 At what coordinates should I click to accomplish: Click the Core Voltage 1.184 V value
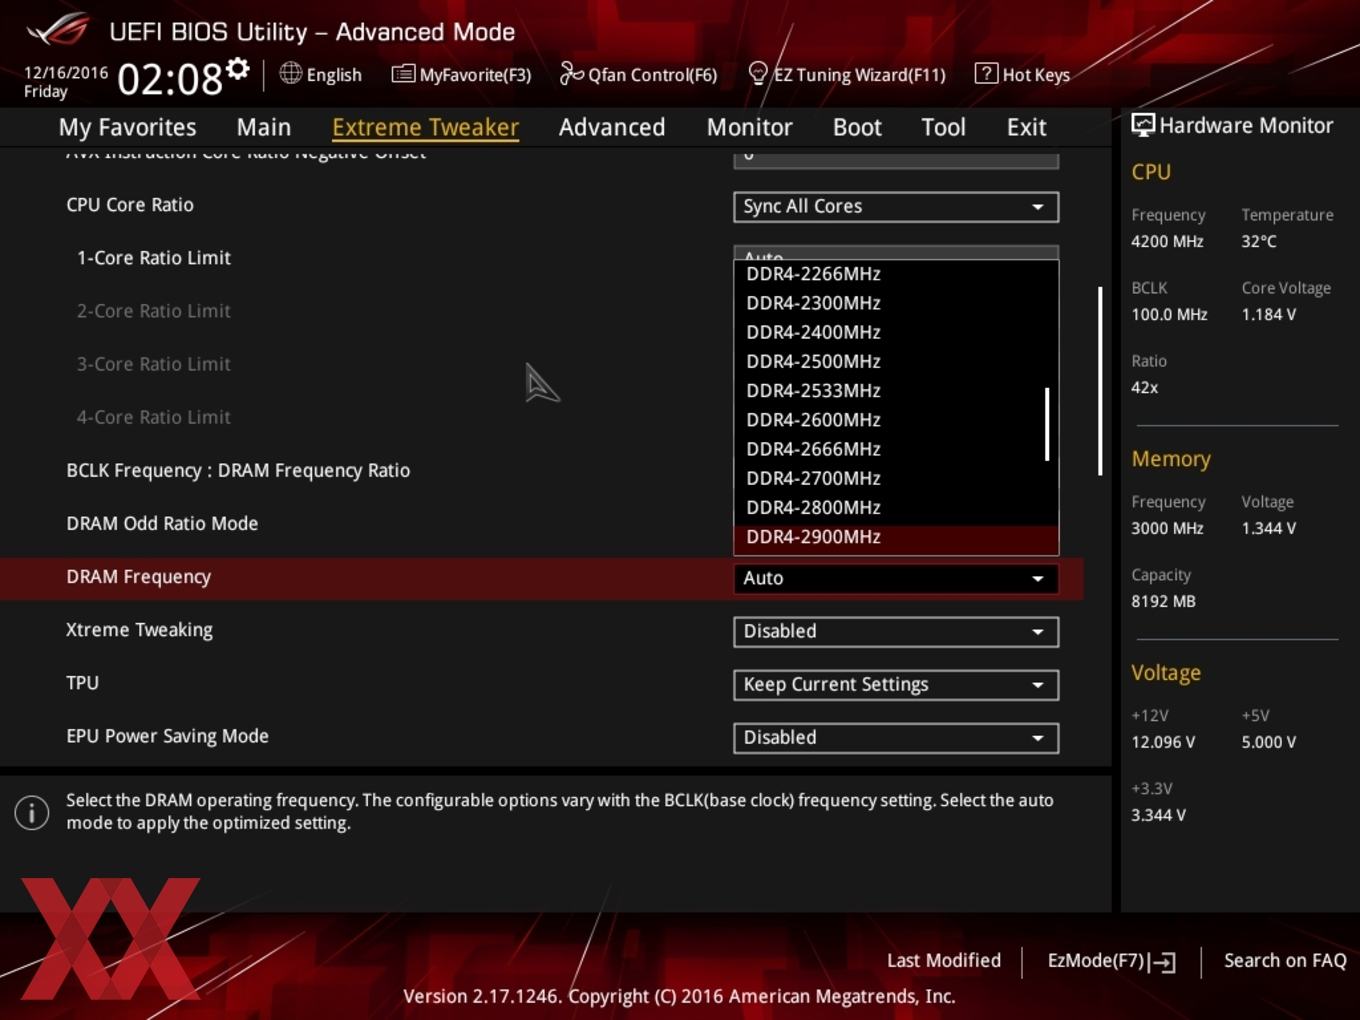click(1268, 314)
